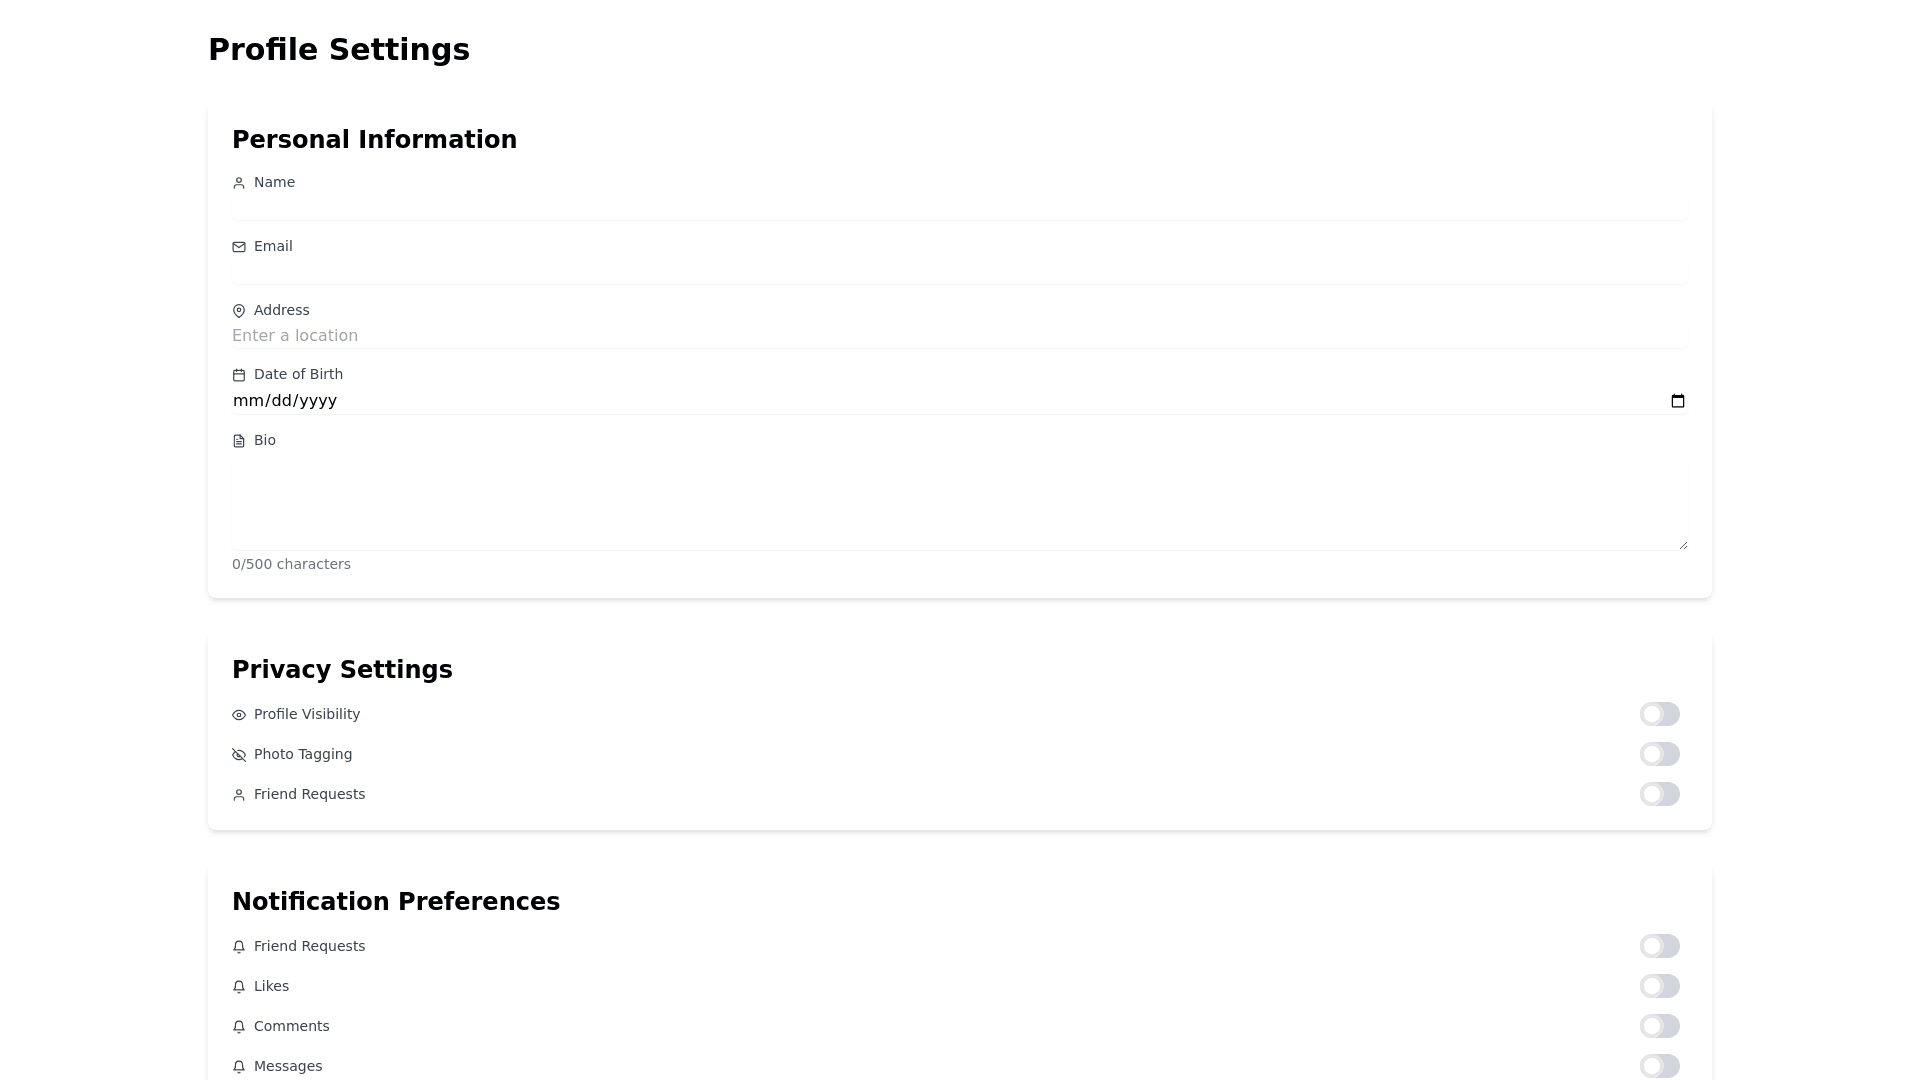Screen dimensions: 1920x1080
Task: Click the bell icon beside Likes
Action: (239, 987)
